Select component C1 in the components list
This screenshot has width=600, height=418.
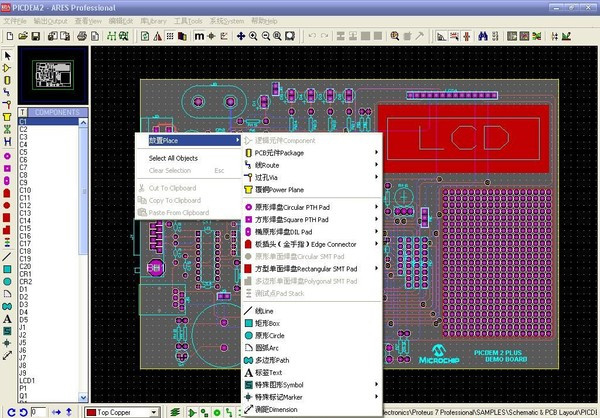(48, 121)
